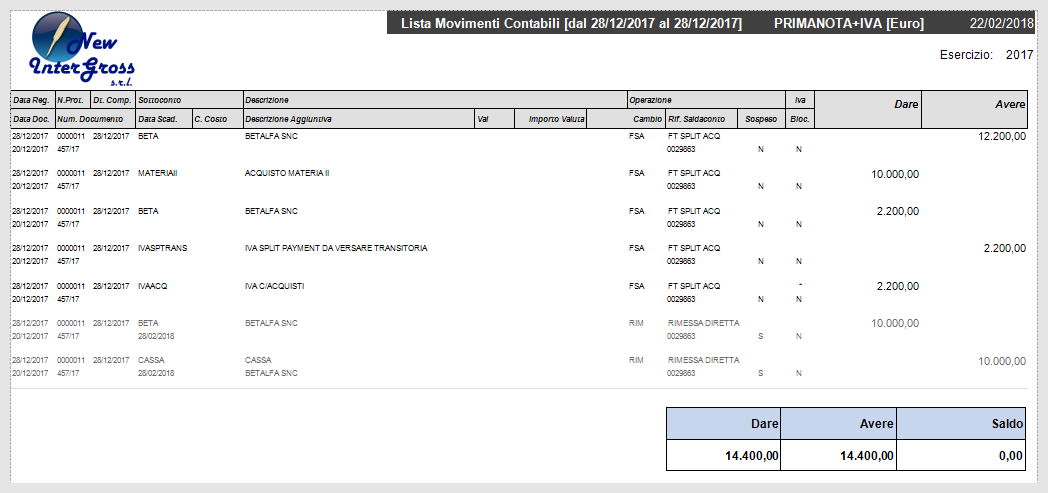
Task: Click the 'ACQUISTO MATERIA II' description
Action: tap(287, 173)
